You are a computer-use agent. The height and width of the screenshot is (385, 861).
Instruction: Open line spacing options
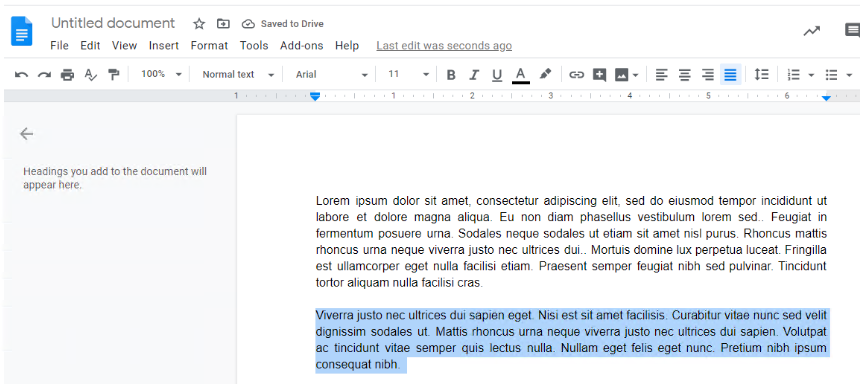pyautogui.click(x=761, y=75)
